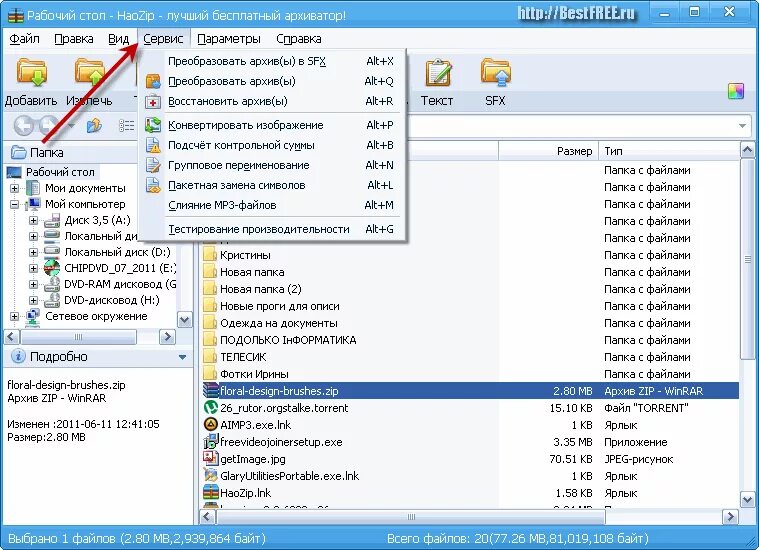The height and width of the screenshot is (550, 759).
Task: Select the Одежда на документы folder
Action: click(x=279, y=323)
